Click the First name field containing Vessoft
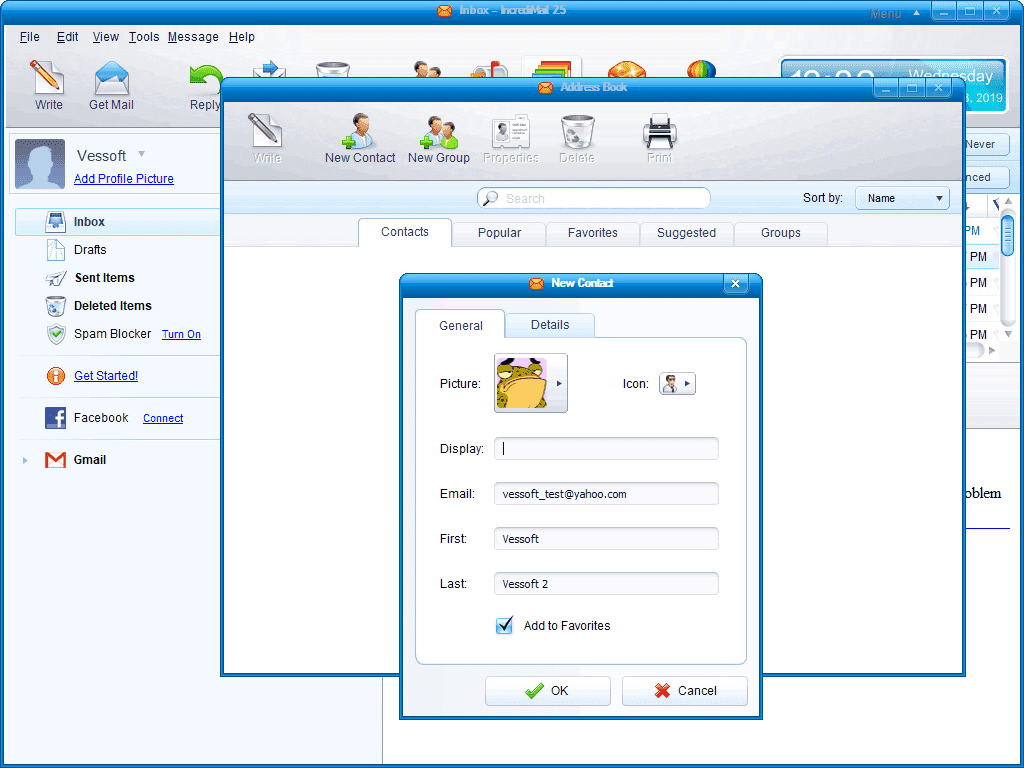1024x768 pixels. point(606,539)
